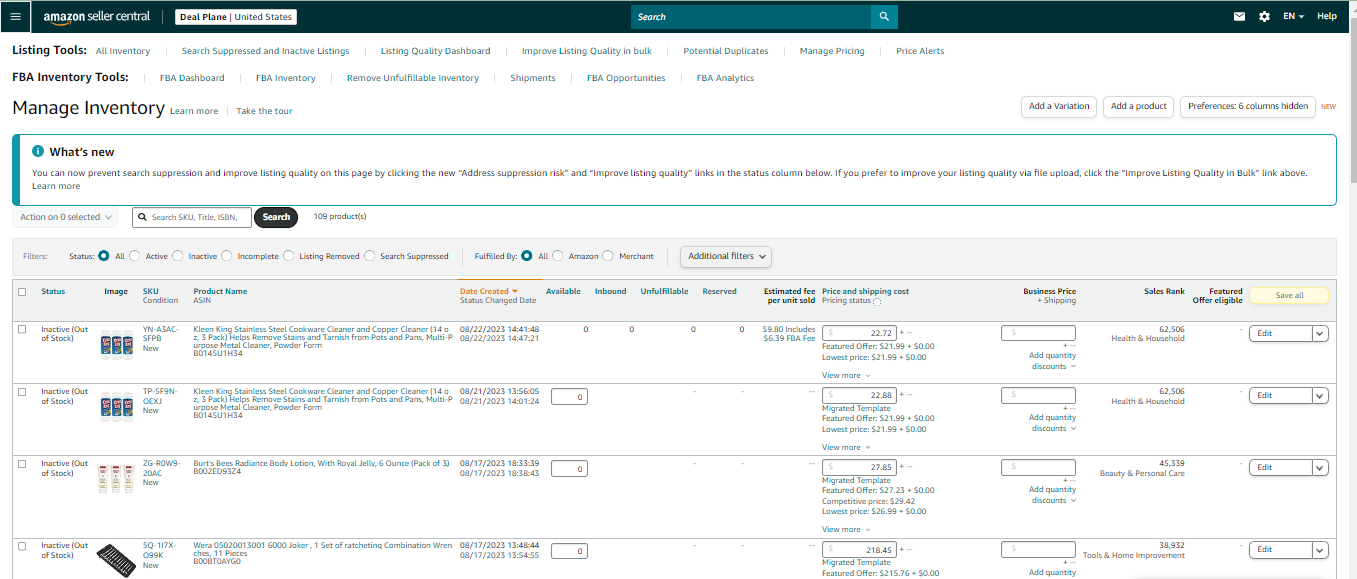This screenshot has width=1357, height=579.
Task: Click the search magnifier button in header
Action: [884, 16]
